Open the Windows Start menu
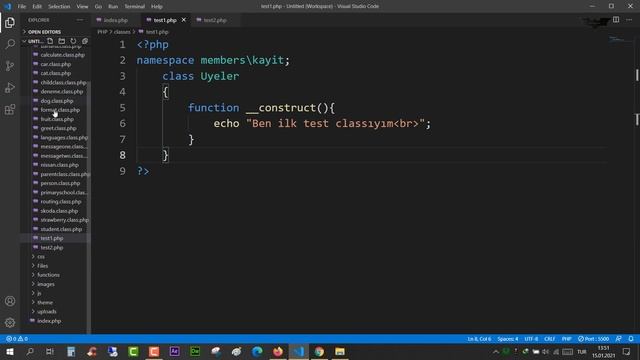The image size is (640, 360). 9,351
